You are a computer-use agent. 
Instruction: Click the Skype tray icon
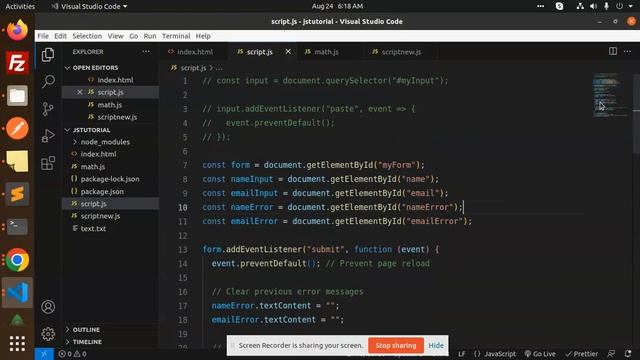pyautogui.click(x=560, y=6)
